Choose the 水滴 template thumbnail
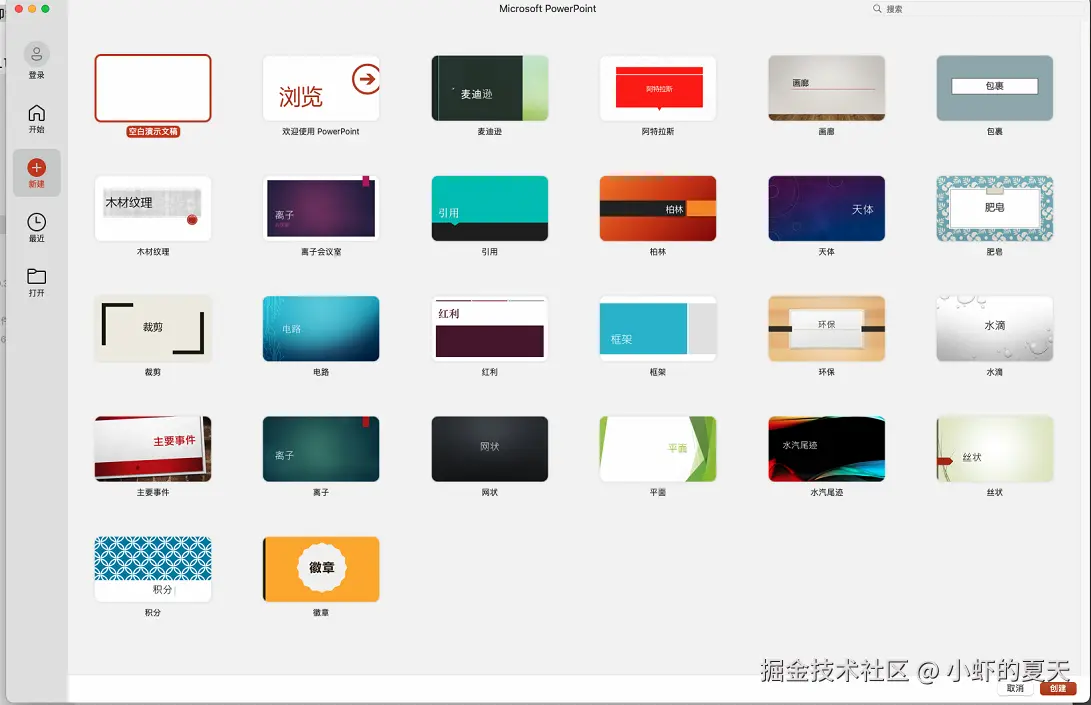Image resolution: width=1091 pixels, height=705 pixels. (x=995, y=328)
